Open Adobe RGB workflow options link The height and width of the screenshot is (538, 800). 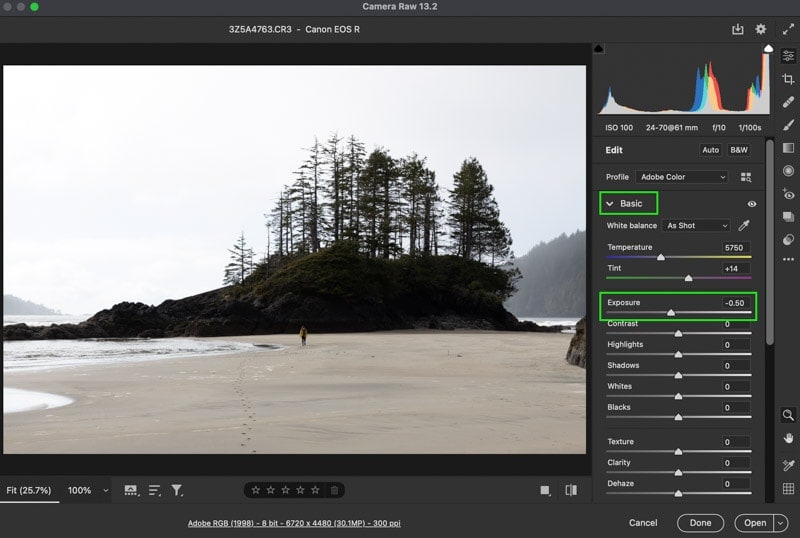[x=294, y=523]
